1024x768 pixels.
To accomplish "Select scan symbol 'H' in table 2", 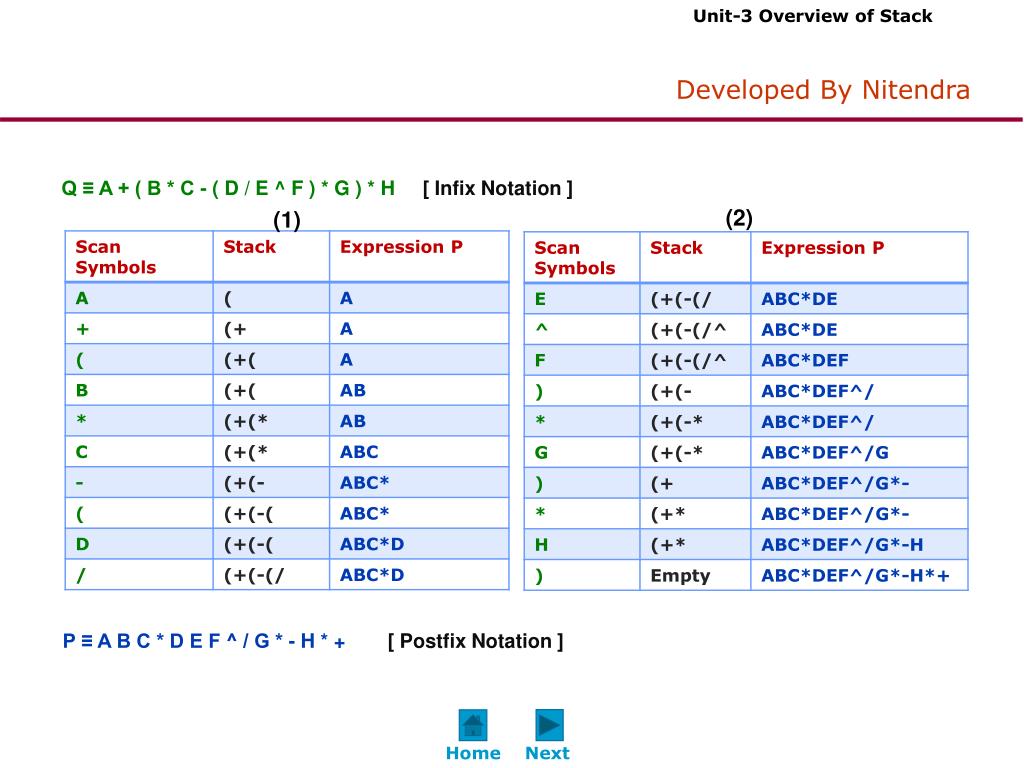I will tap(541, 545).
